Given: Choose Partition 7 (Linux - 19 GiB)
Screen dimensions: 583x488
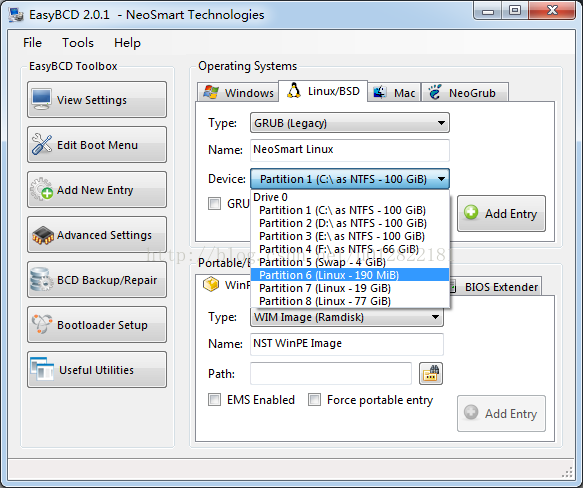Looking at the screenshot, I should pyautogui.click(x=350, y=288).
